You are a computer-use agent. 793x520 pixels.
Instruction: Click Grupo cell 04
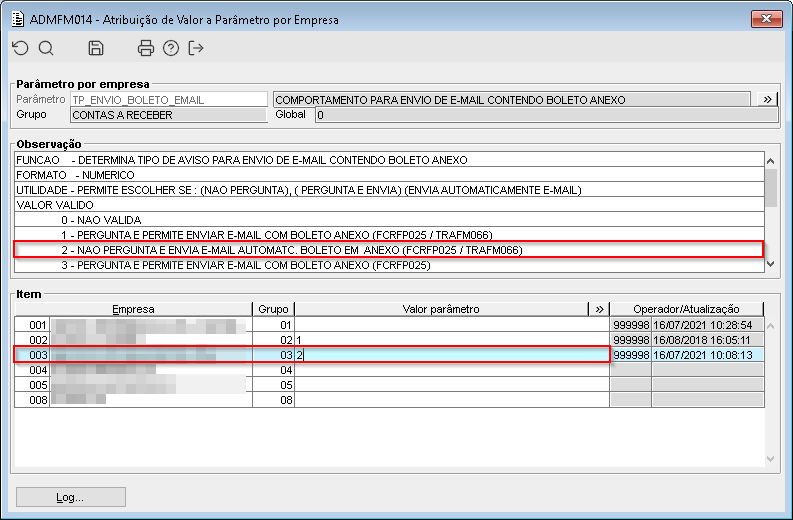[x=273, y=370]
